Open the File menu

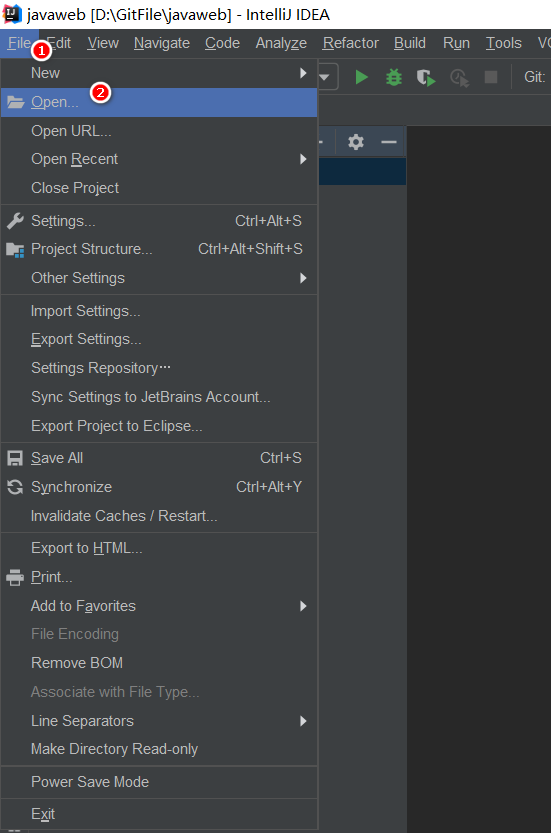tap(19, 43)
